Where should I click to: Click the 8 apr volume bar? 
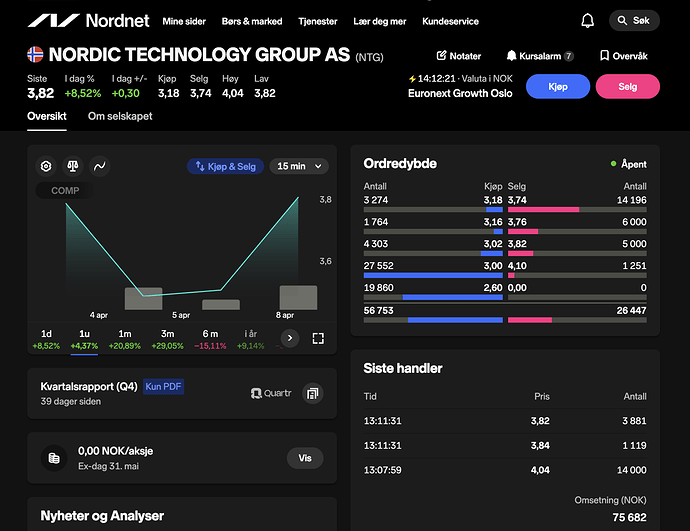point(298,297)
